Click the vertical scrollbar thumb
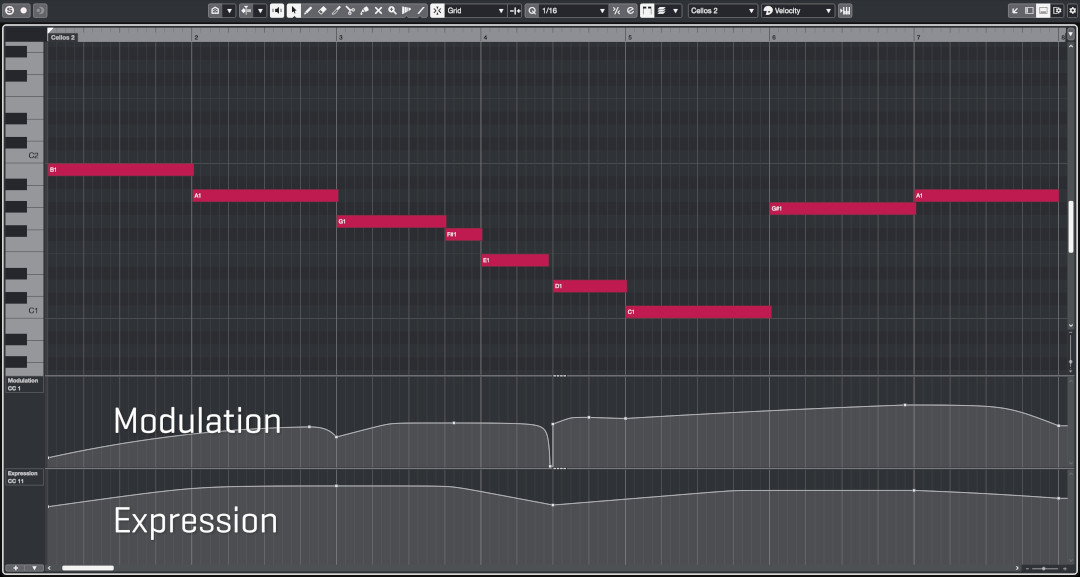This screenshot has width=1080, height=577. tap(1070, 227)
